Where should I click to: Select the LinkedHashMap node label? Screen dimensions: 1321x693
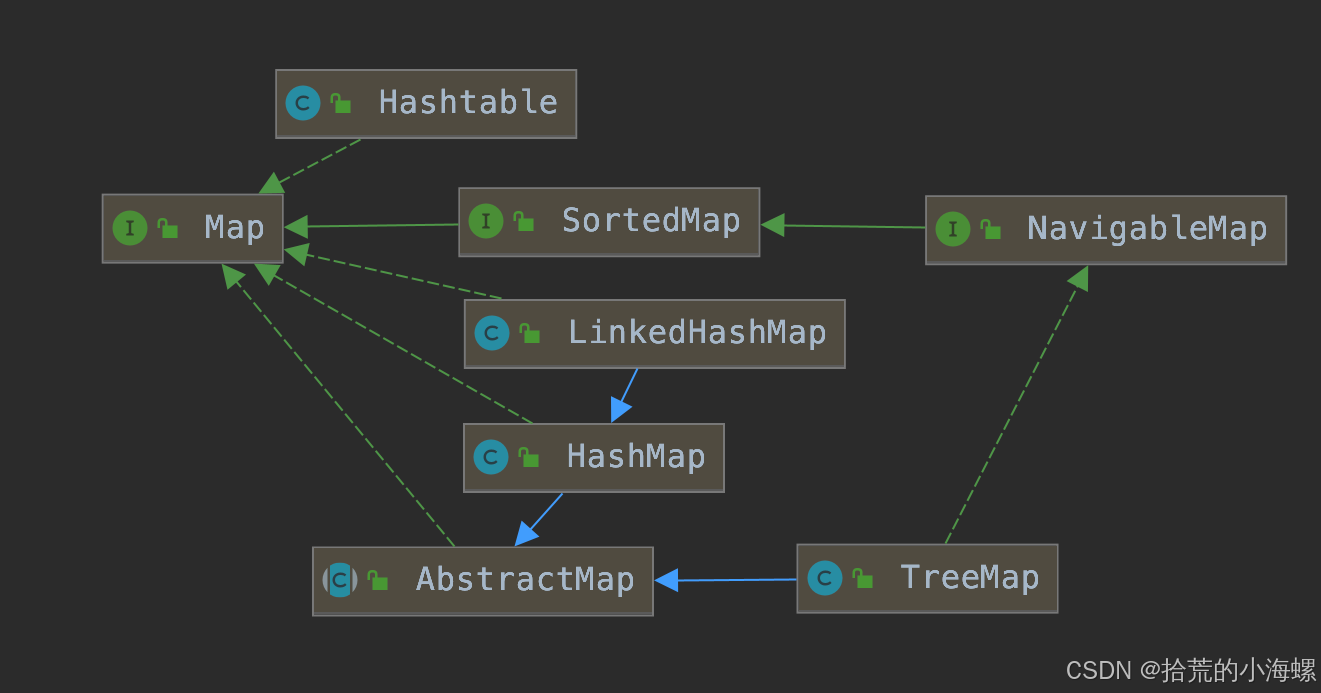coord(697,333)
